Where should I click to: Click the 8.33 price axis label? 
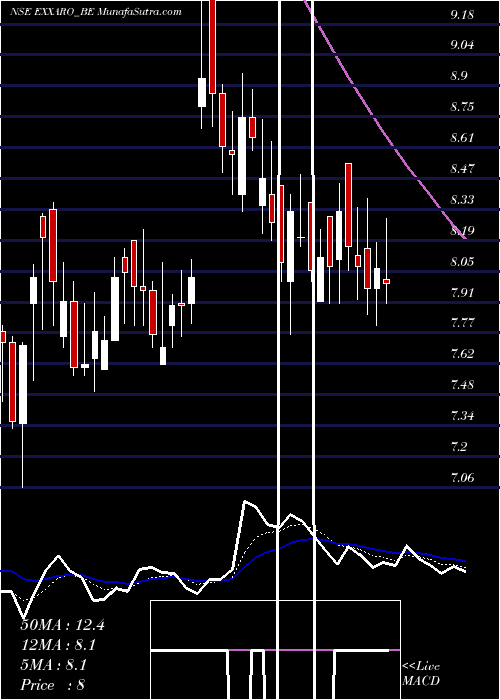[x=462, y=200]
